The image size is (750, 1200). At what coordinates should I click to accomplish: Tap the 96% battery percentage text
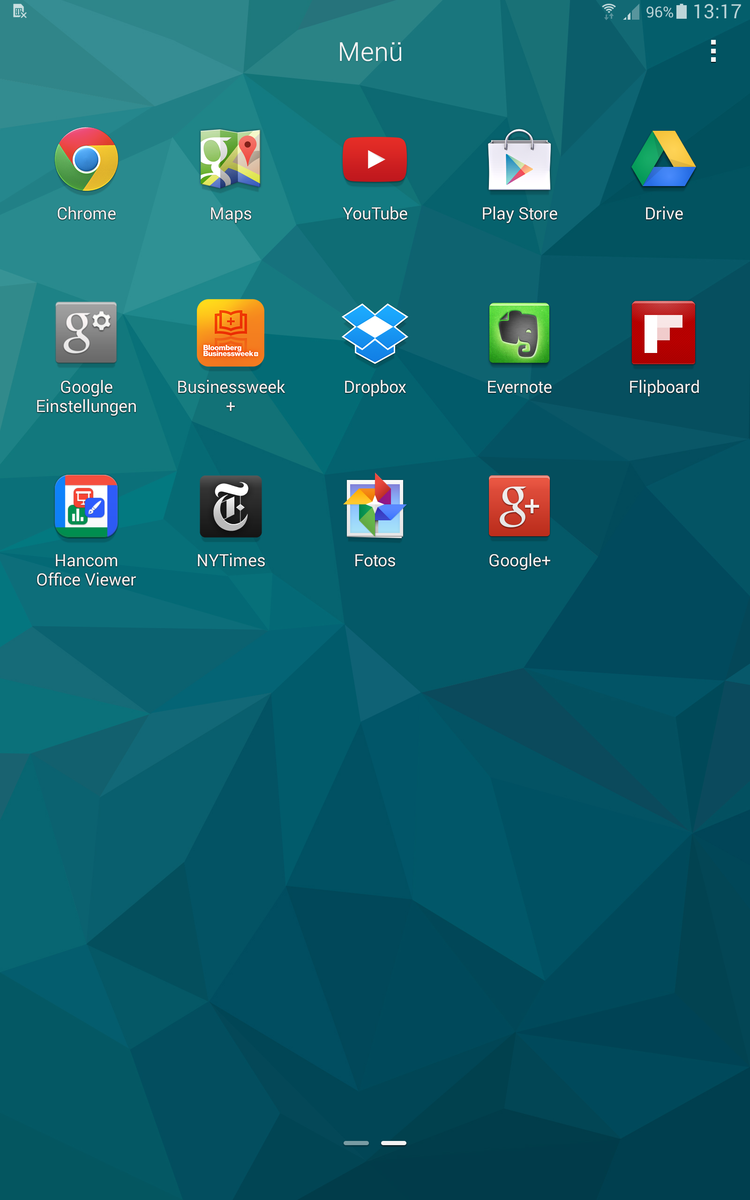pyautogui.click(x=659, y=12)
